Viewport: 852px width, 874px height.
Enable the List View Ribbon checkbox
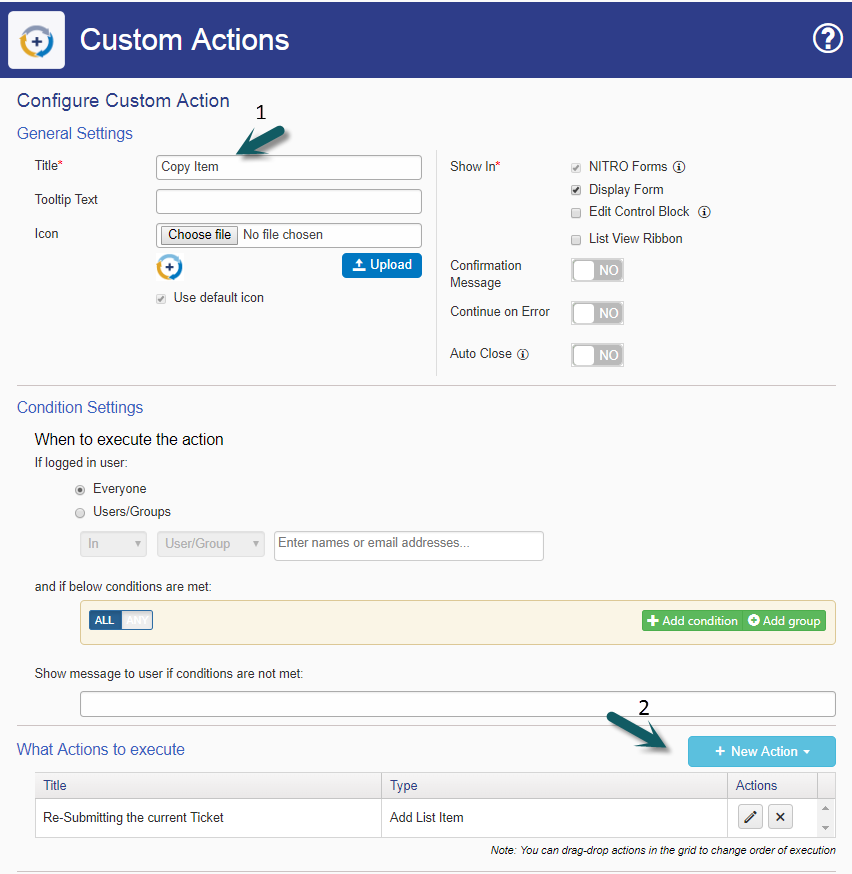[x=575, y=239]
